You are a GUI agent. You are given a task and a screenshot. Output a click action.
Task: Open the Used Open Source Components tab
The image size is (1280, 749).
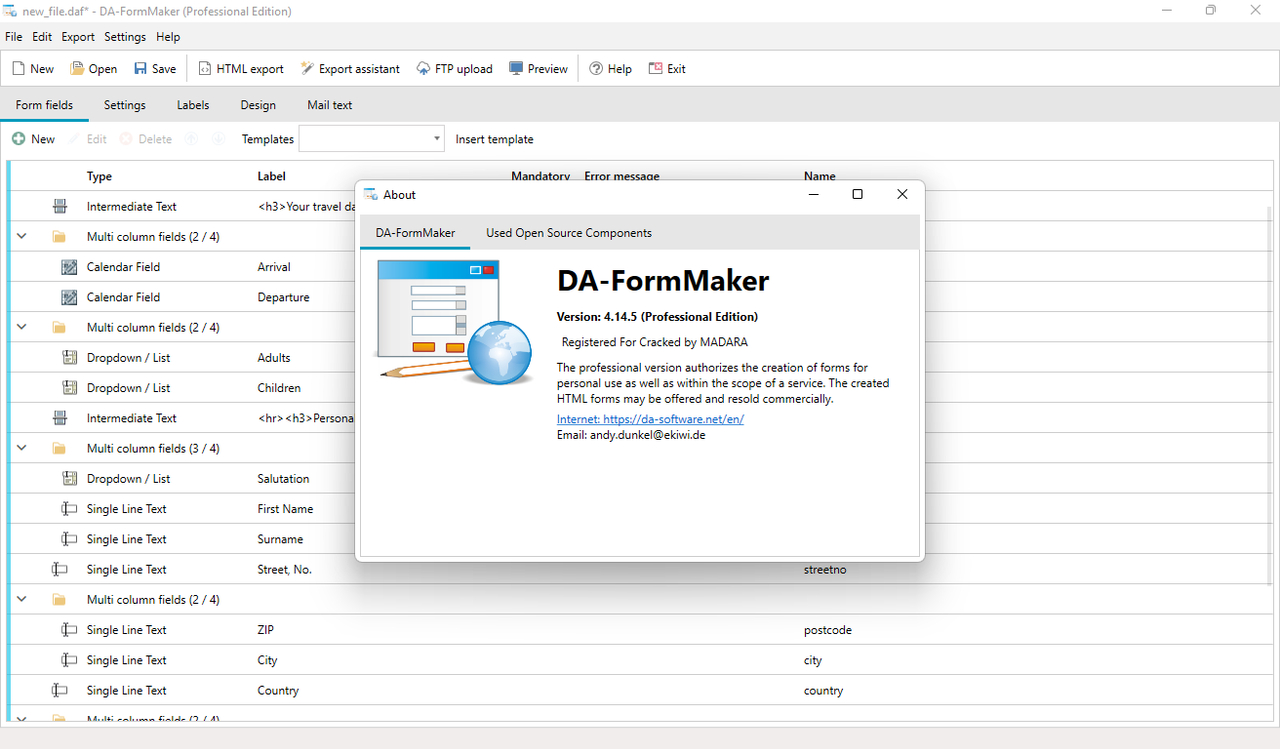569,233
